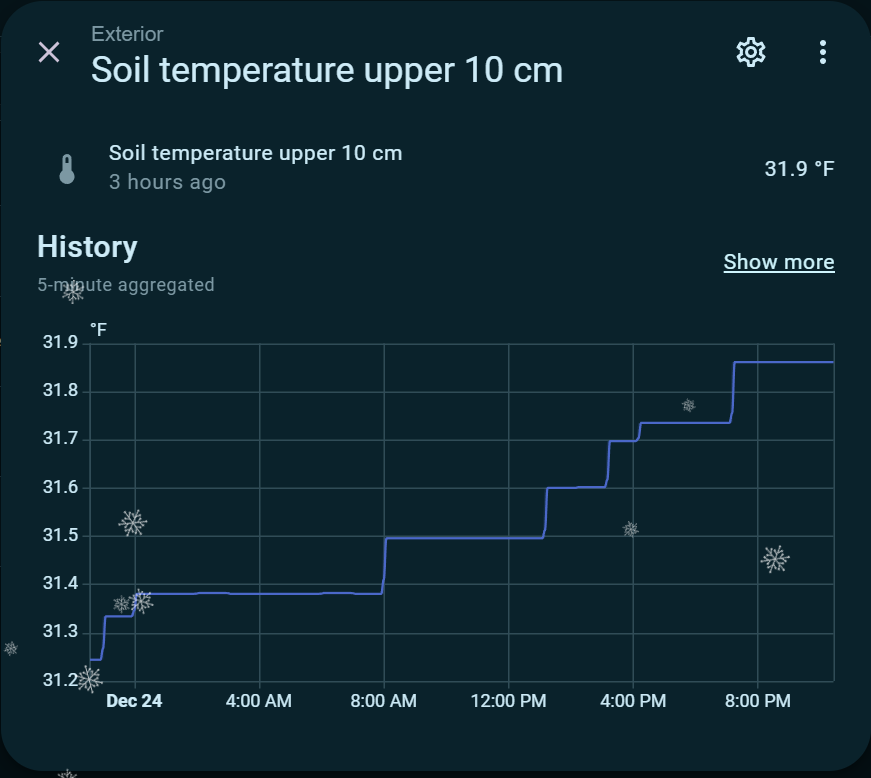Open the Show more history link
This screenshot has height=778, width=871.
tap(778, 262)
